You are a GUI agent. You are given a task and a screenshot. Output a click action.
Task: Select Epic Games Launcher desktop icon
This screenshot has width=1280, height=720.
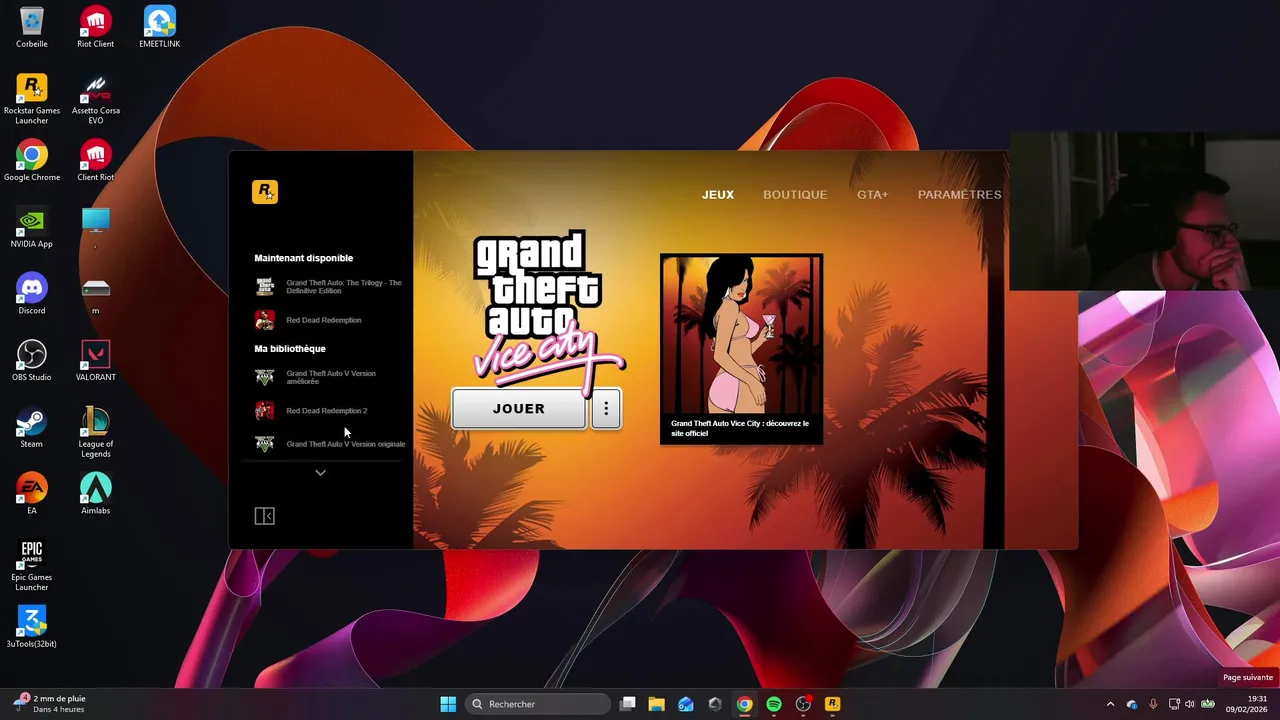click(32, 565)
